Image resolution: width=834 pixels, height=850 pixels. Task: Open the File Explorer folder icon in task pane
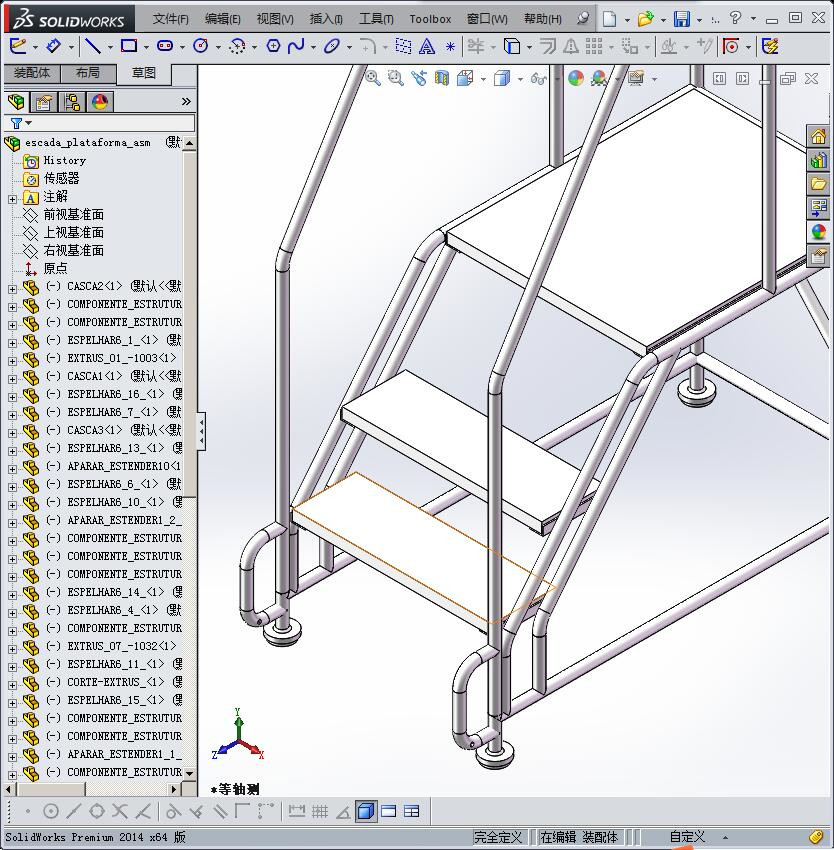click(x=818, y=184)
